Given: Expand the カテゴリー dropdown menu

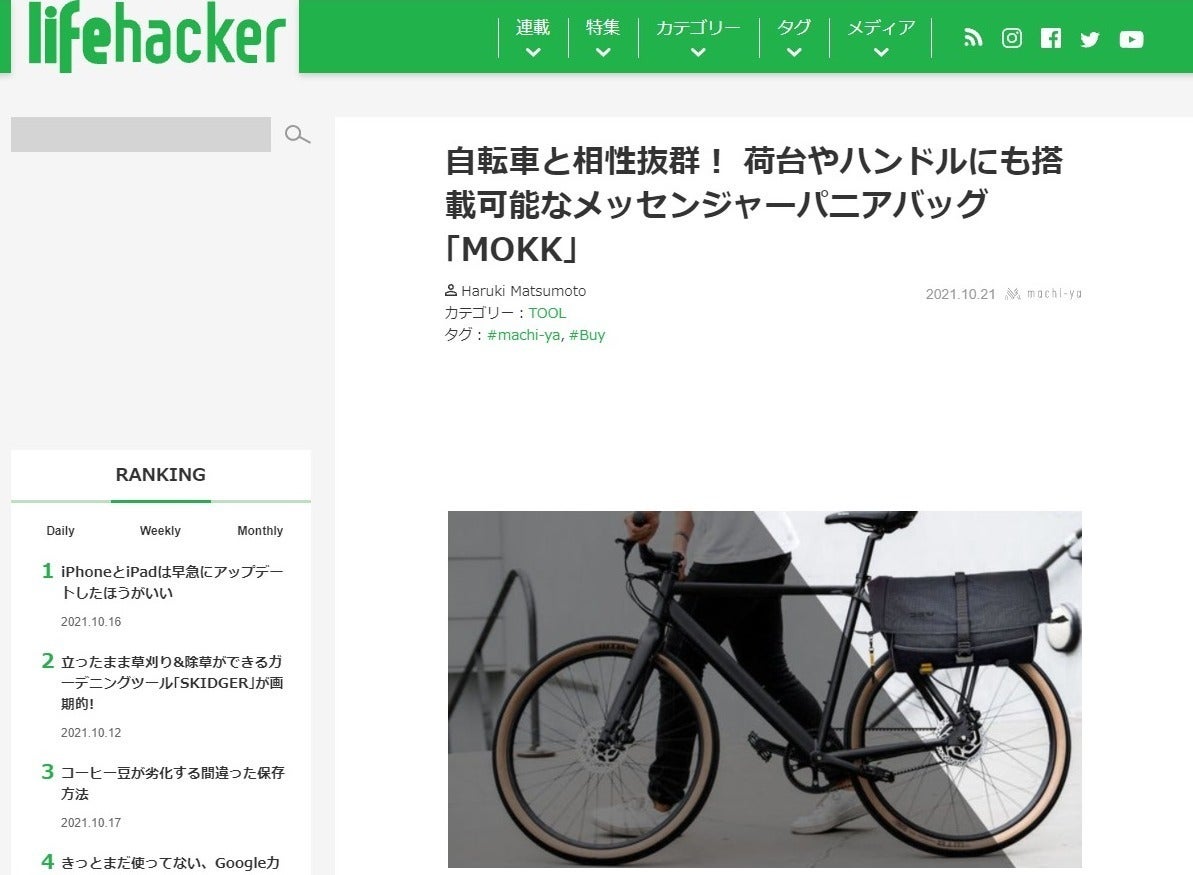Looking at the screenshot, I should coord(698,37).
